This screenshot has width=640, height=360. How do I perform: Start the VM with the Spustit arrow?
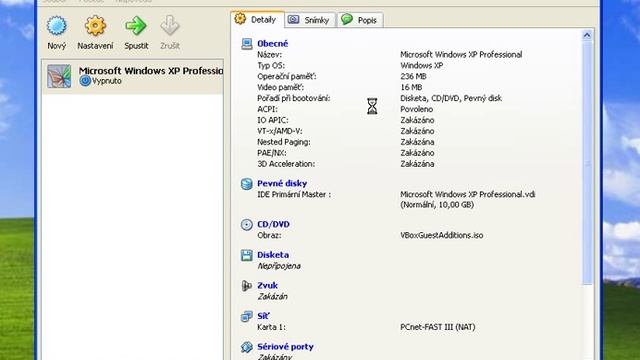[136, 26]
